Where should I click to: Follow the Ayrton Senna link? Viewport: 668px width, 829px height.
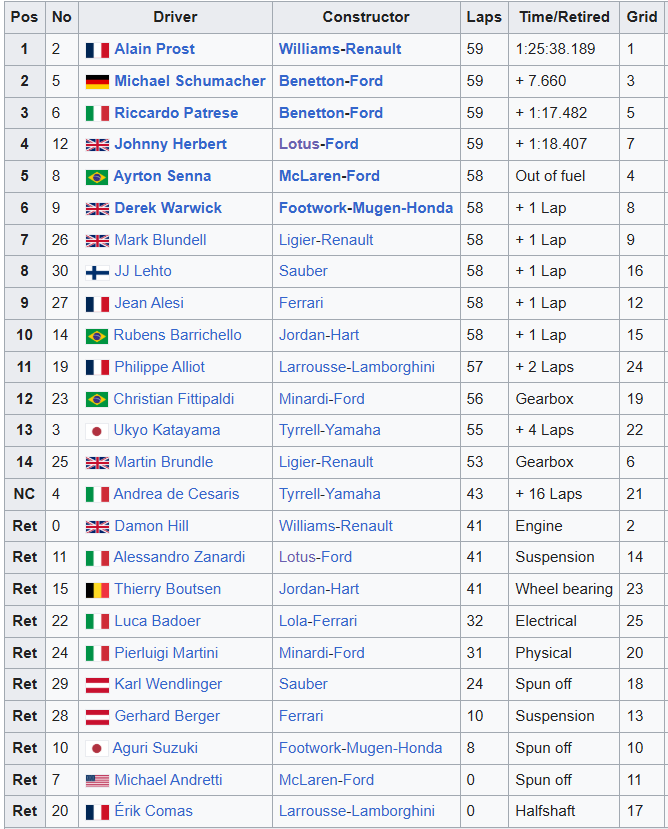162,176
